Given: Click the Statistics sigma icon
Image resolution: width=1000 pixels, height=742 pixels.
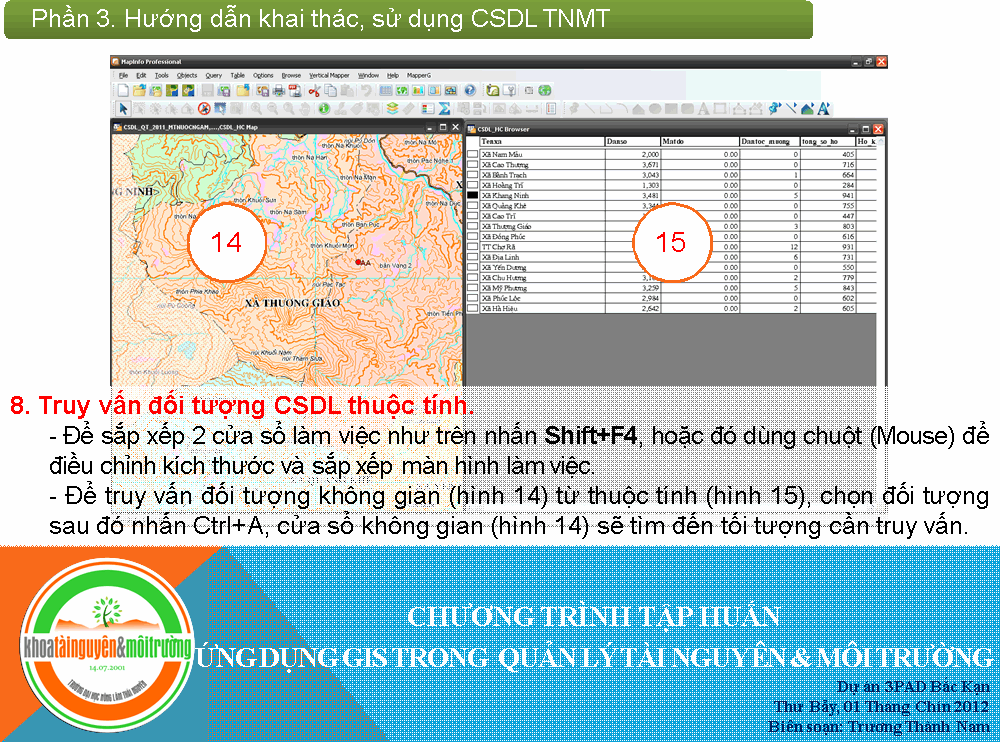Looking at the screenshot, I should (445, 108).
